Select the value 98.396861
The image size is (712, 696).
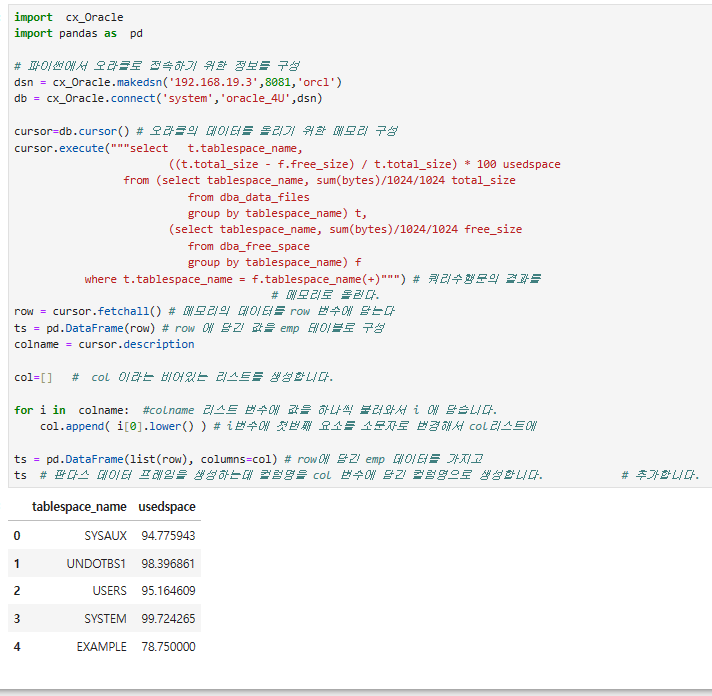(168, 564)
